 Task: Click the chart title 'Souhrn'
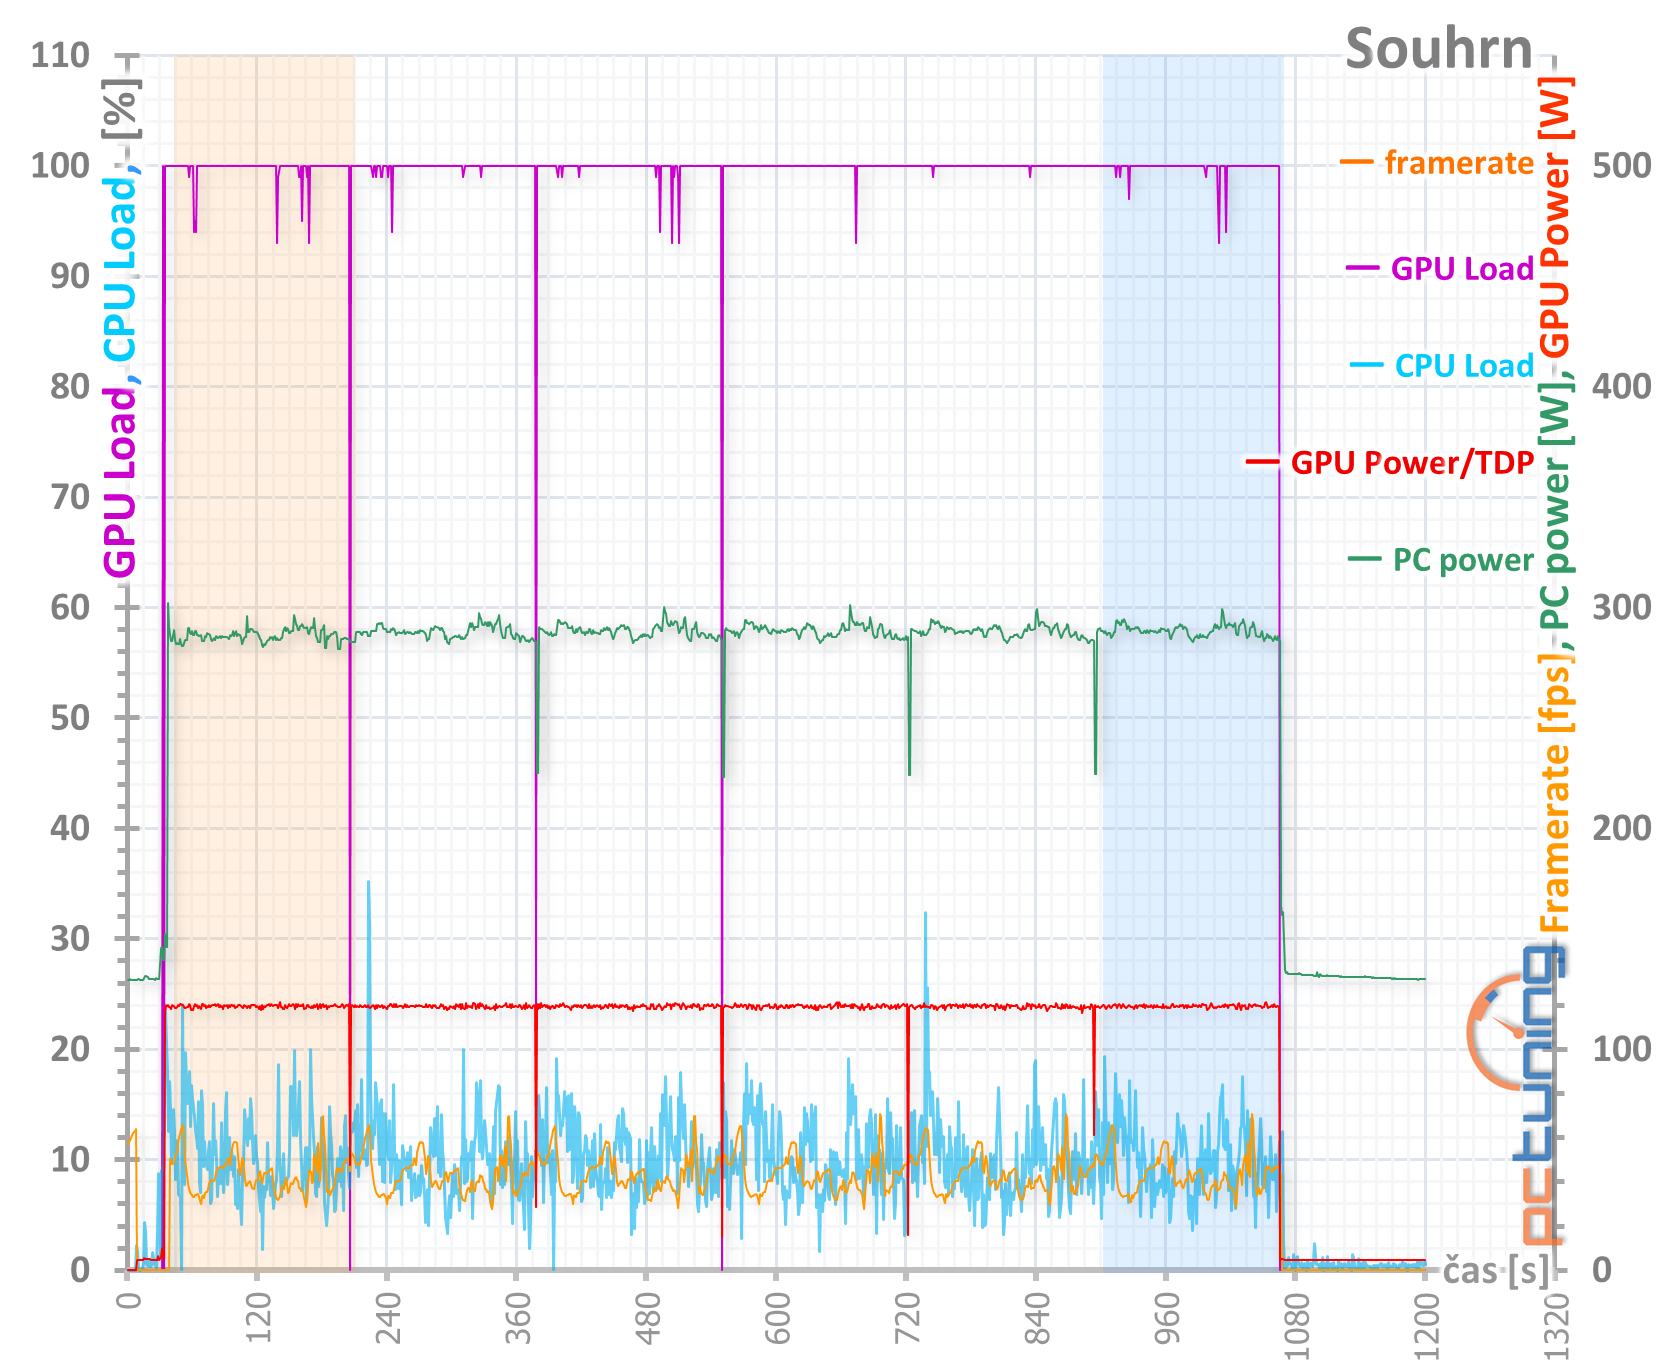pyautogui.click(x=1438, y=48)
